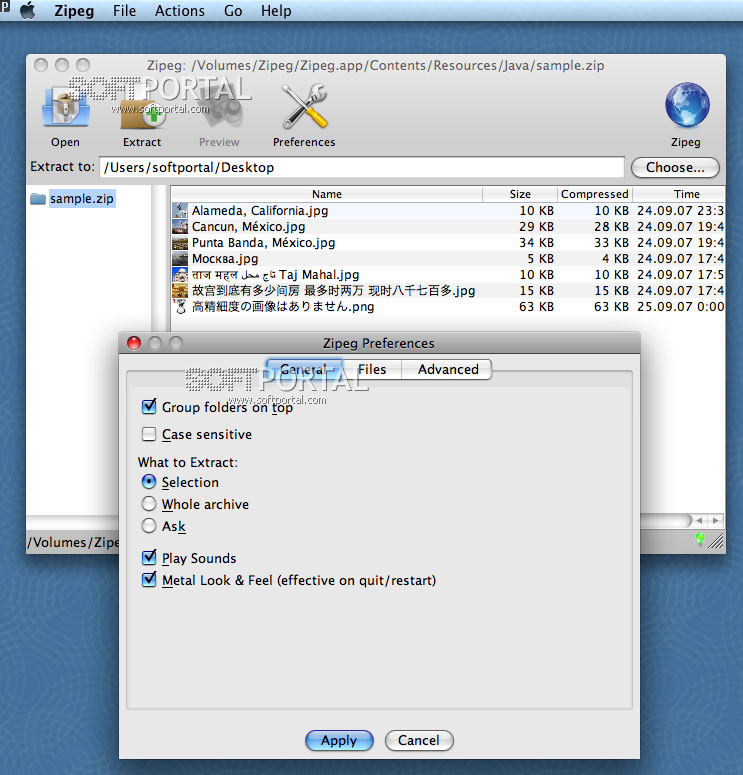
Task: Click the Extract to path field
Action: (361, 168)
